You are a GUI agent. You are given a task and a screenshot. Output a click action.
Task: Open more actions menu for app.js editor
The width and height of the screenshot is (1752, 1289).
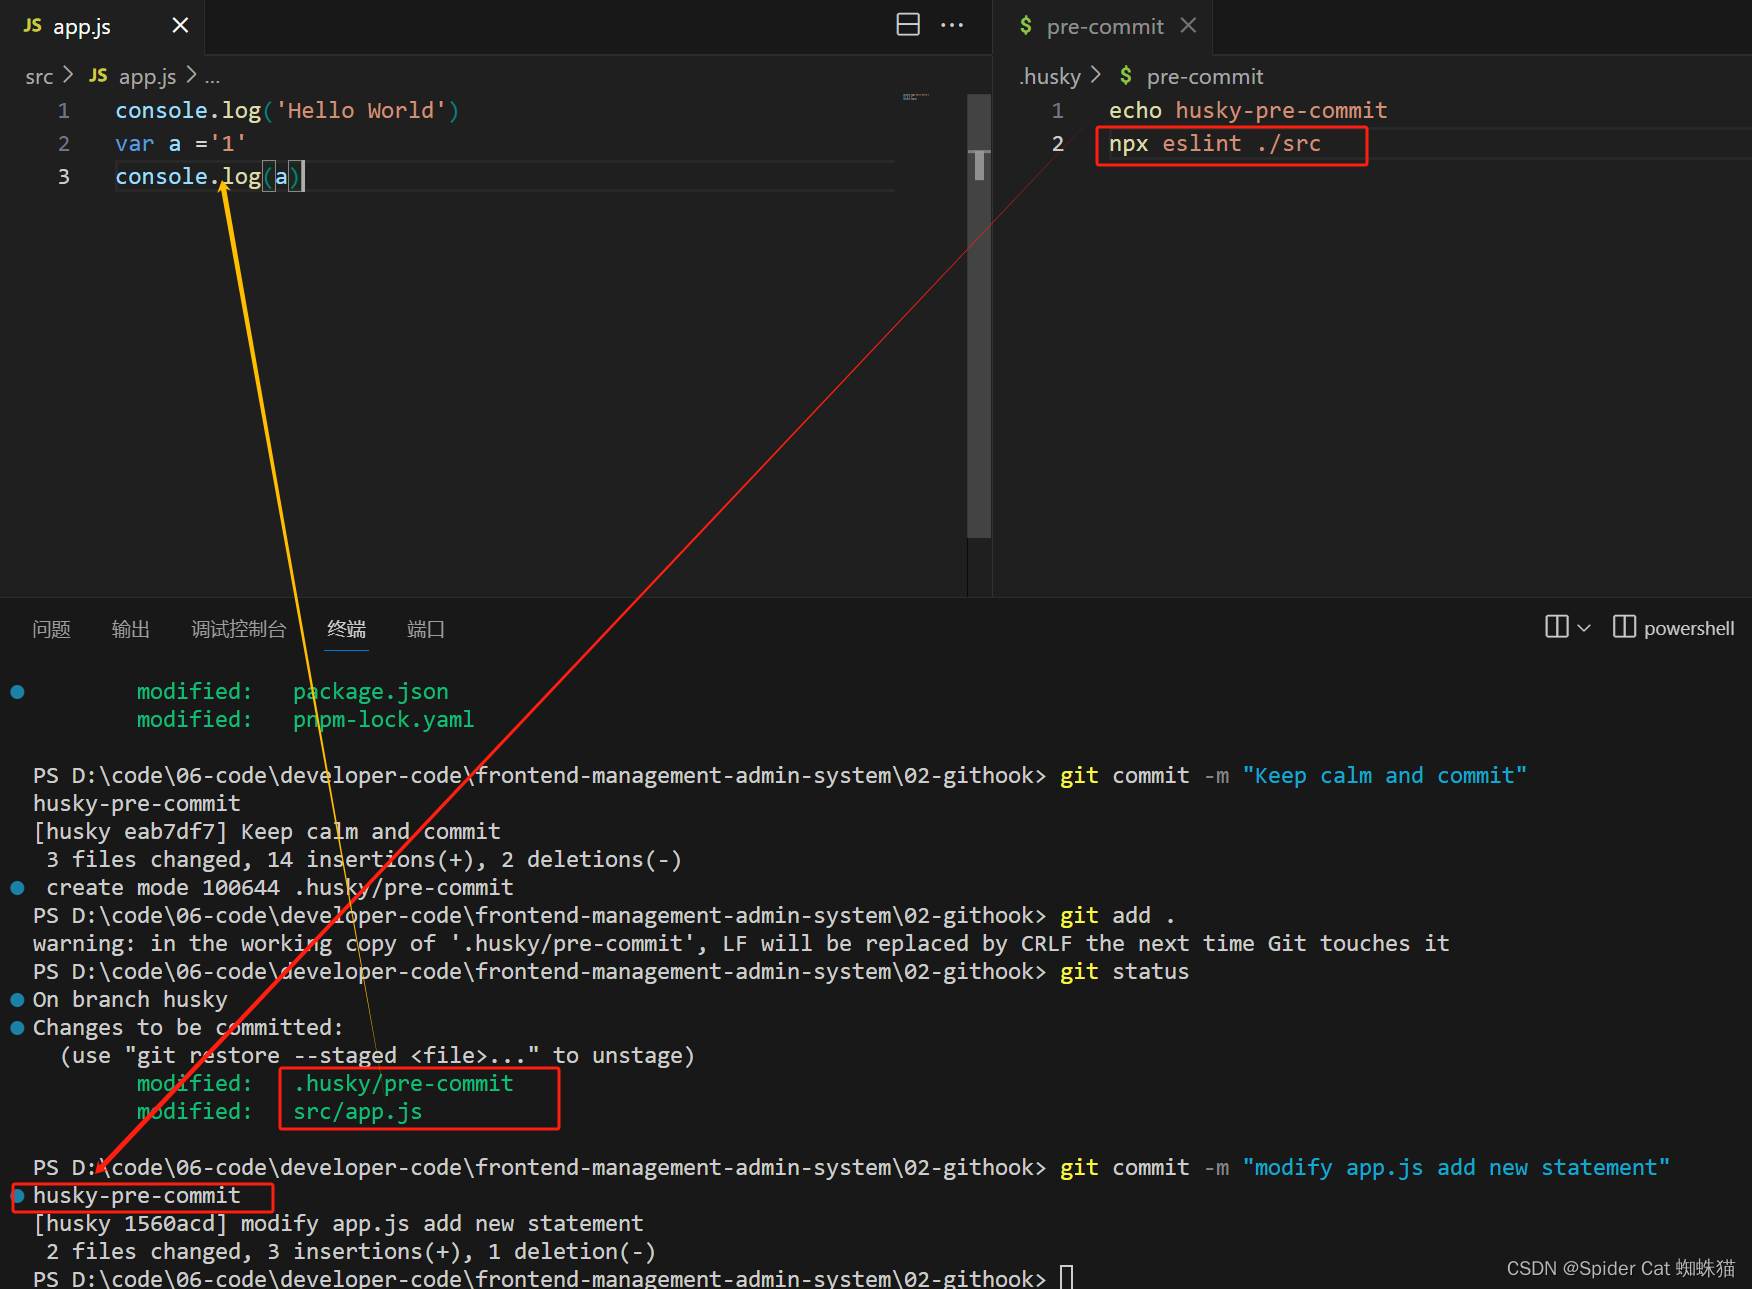(x=952, y=25)
